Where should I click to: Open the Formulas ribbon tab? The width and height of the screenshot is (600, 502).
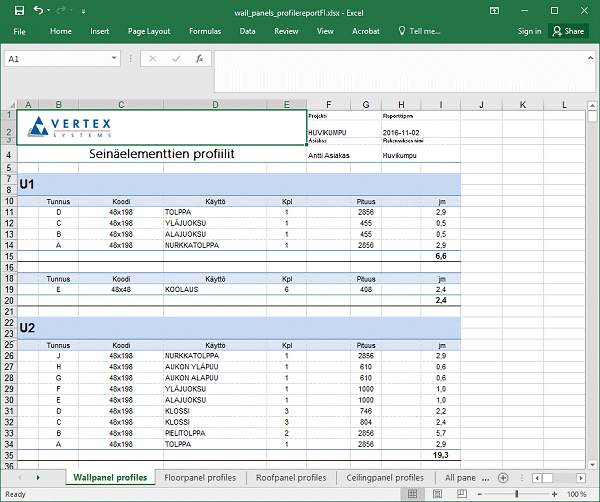(204, 31)
